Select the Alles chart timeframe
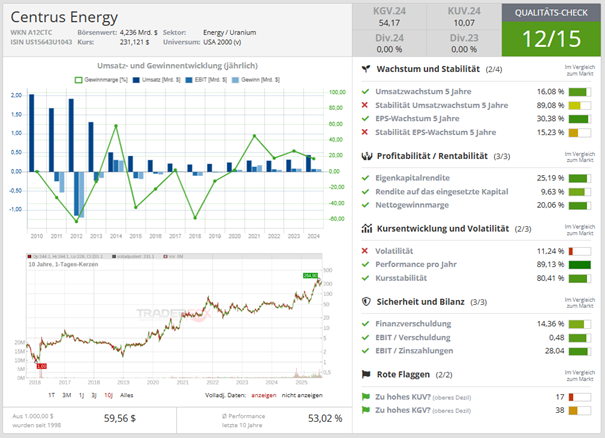This screenshot has width=605, height=438. [x=127, y=395]
